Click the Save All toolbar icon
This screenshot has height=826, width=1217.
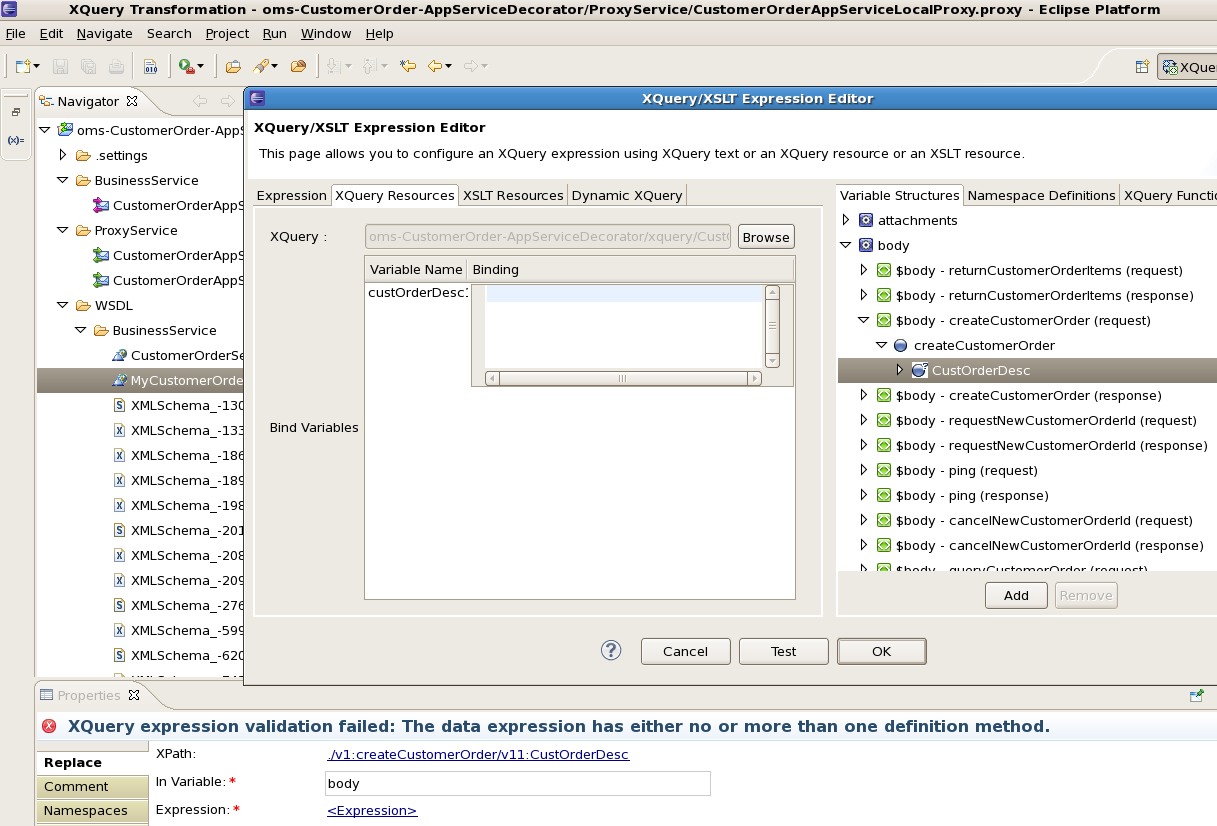(x=88, y=66)
